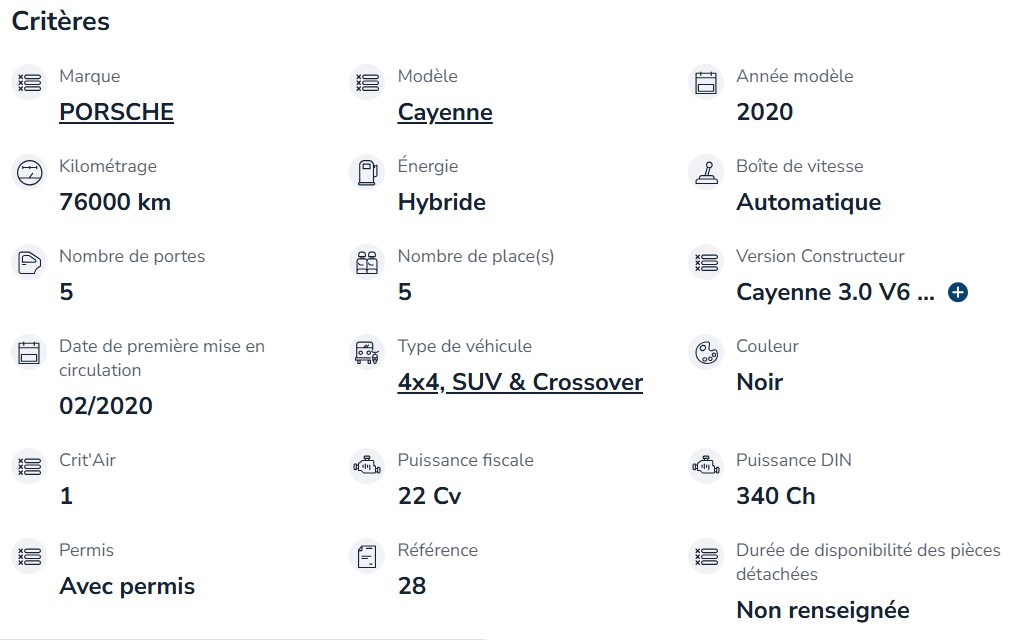Viewport: 1018px width, 640px height.
Task: Click the Crit'Air list icon
Action: click(x=29, y=467)
